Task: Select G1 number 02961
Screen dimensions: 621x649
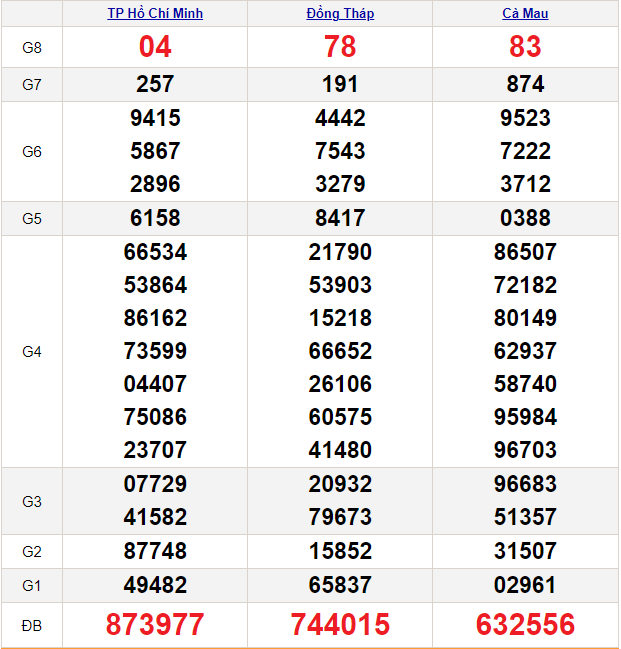Action: coord(525,585)
